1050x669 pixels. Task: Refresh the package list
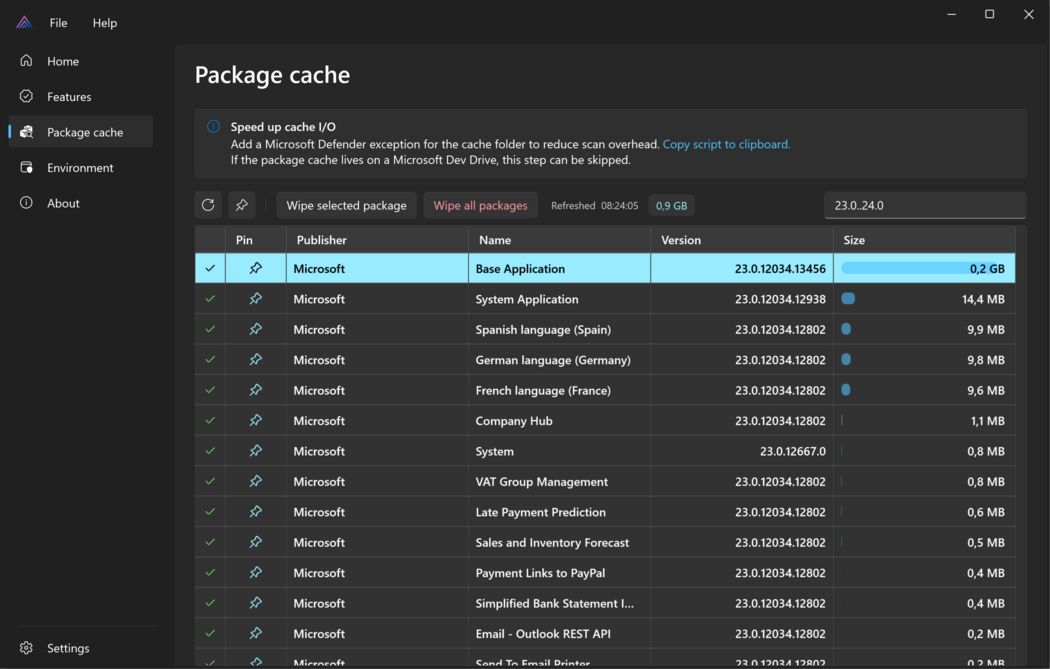click(208, 205)
